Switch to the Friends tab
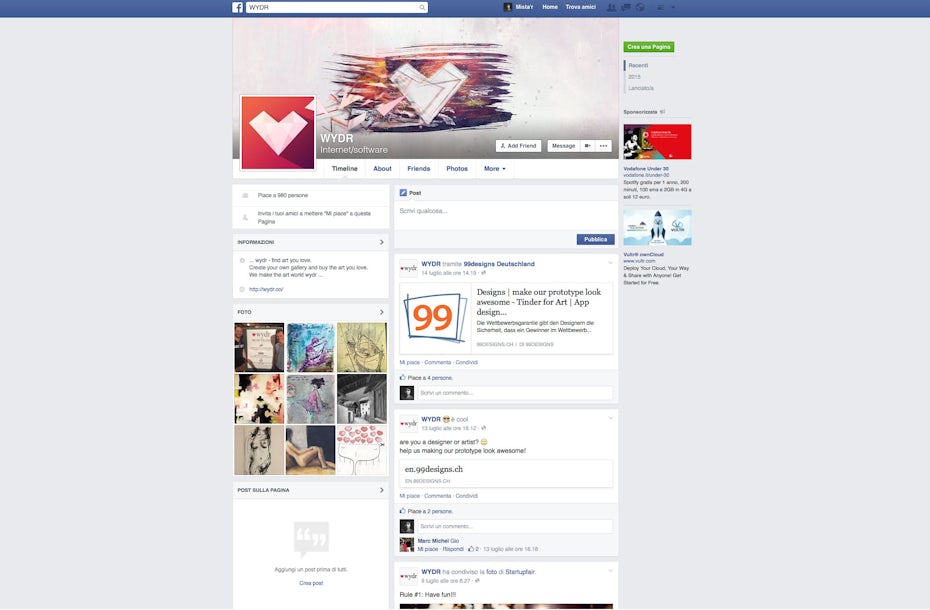Screen dimensions: 930x610 tap(419, 169)
